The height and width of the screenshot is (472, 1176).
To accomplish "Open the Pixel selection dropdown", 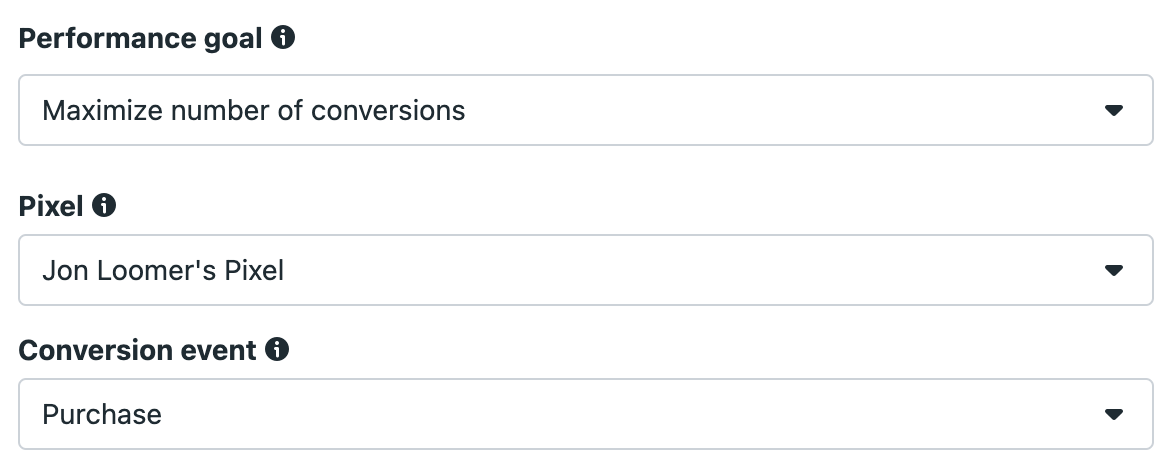I will pyautogui.click(x=586, y=270).
